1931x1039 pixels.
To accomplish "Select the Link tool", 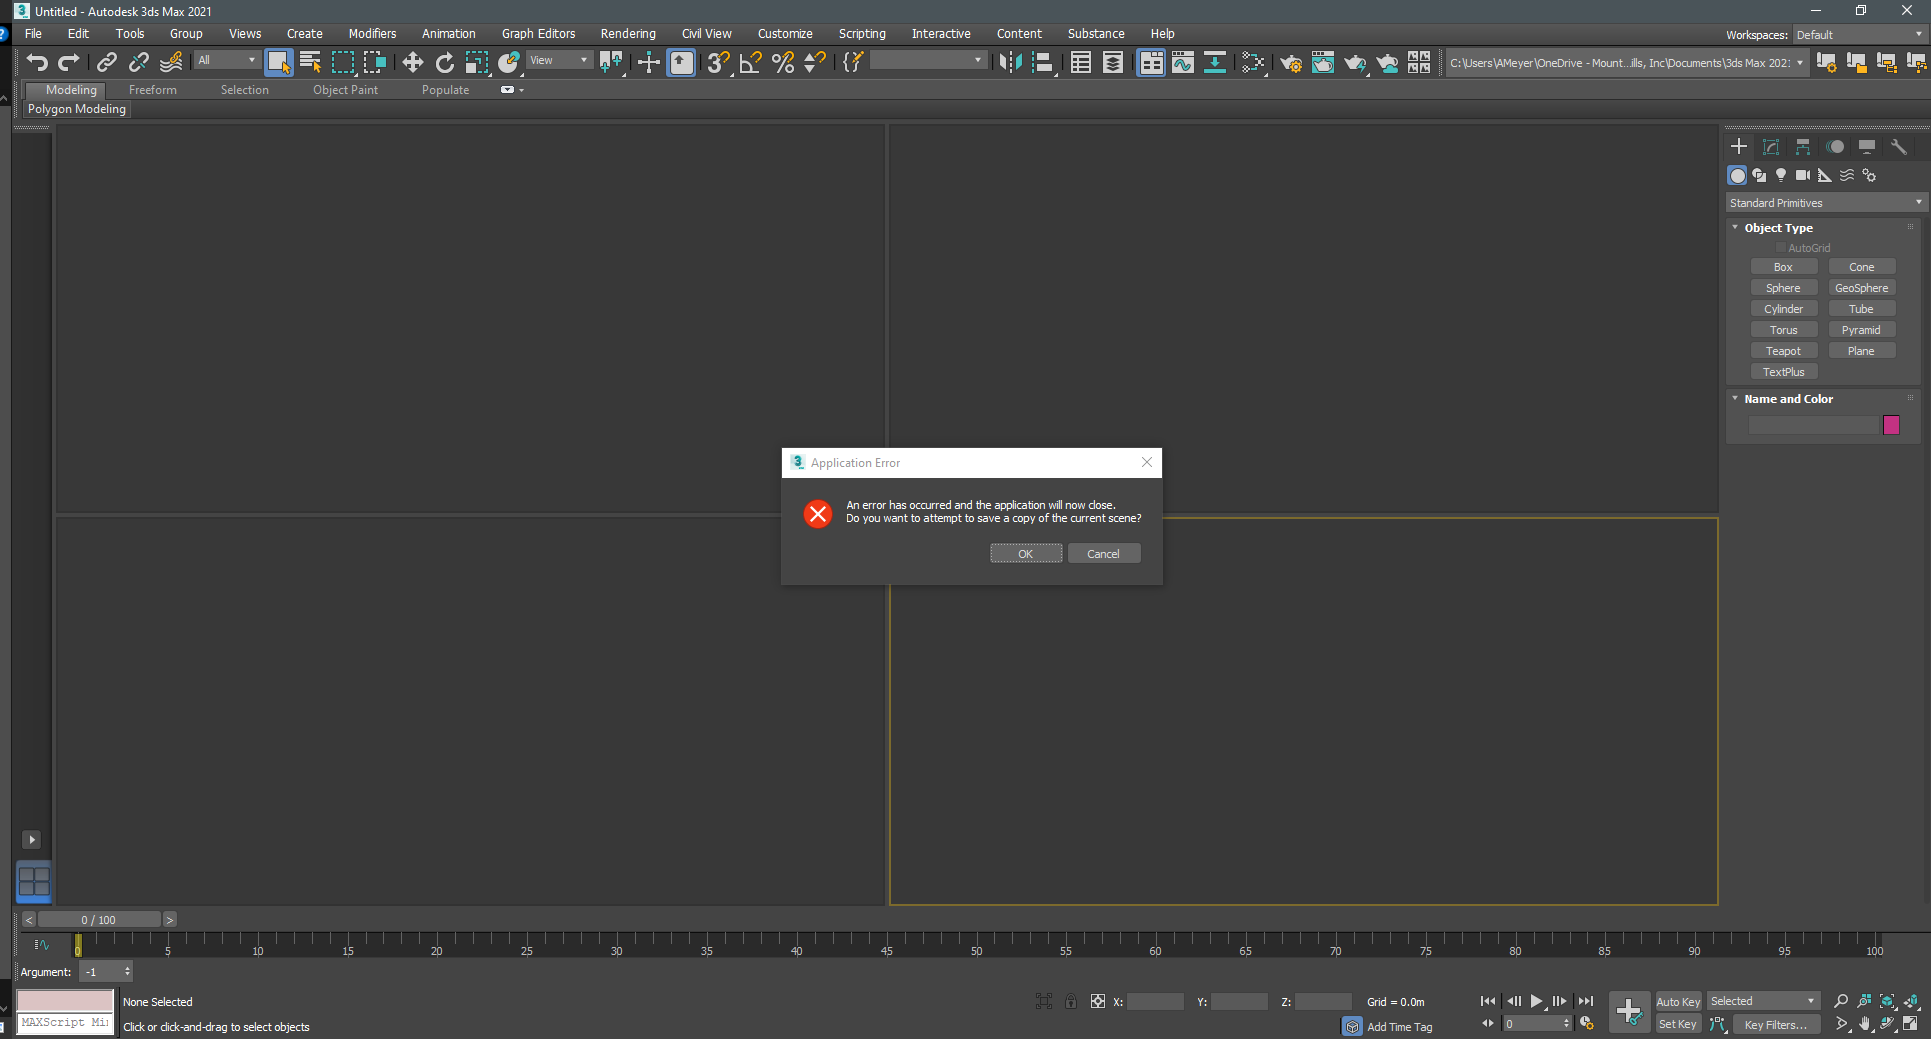I will click(106, 62).
